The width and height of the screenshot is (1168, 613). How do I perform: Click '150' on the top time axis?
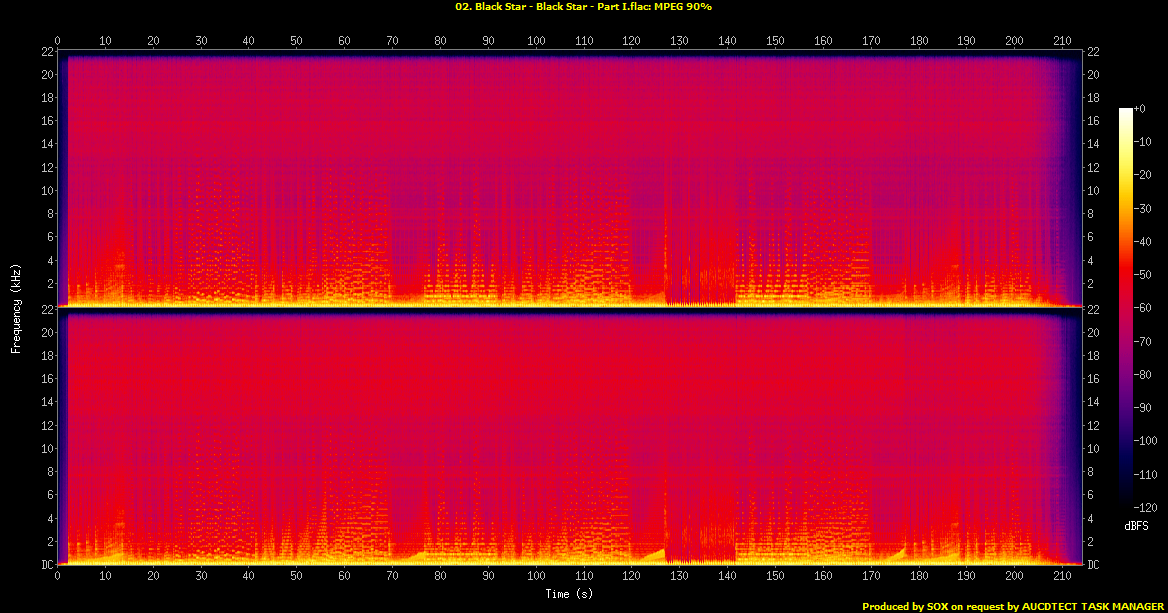(775, 41)
